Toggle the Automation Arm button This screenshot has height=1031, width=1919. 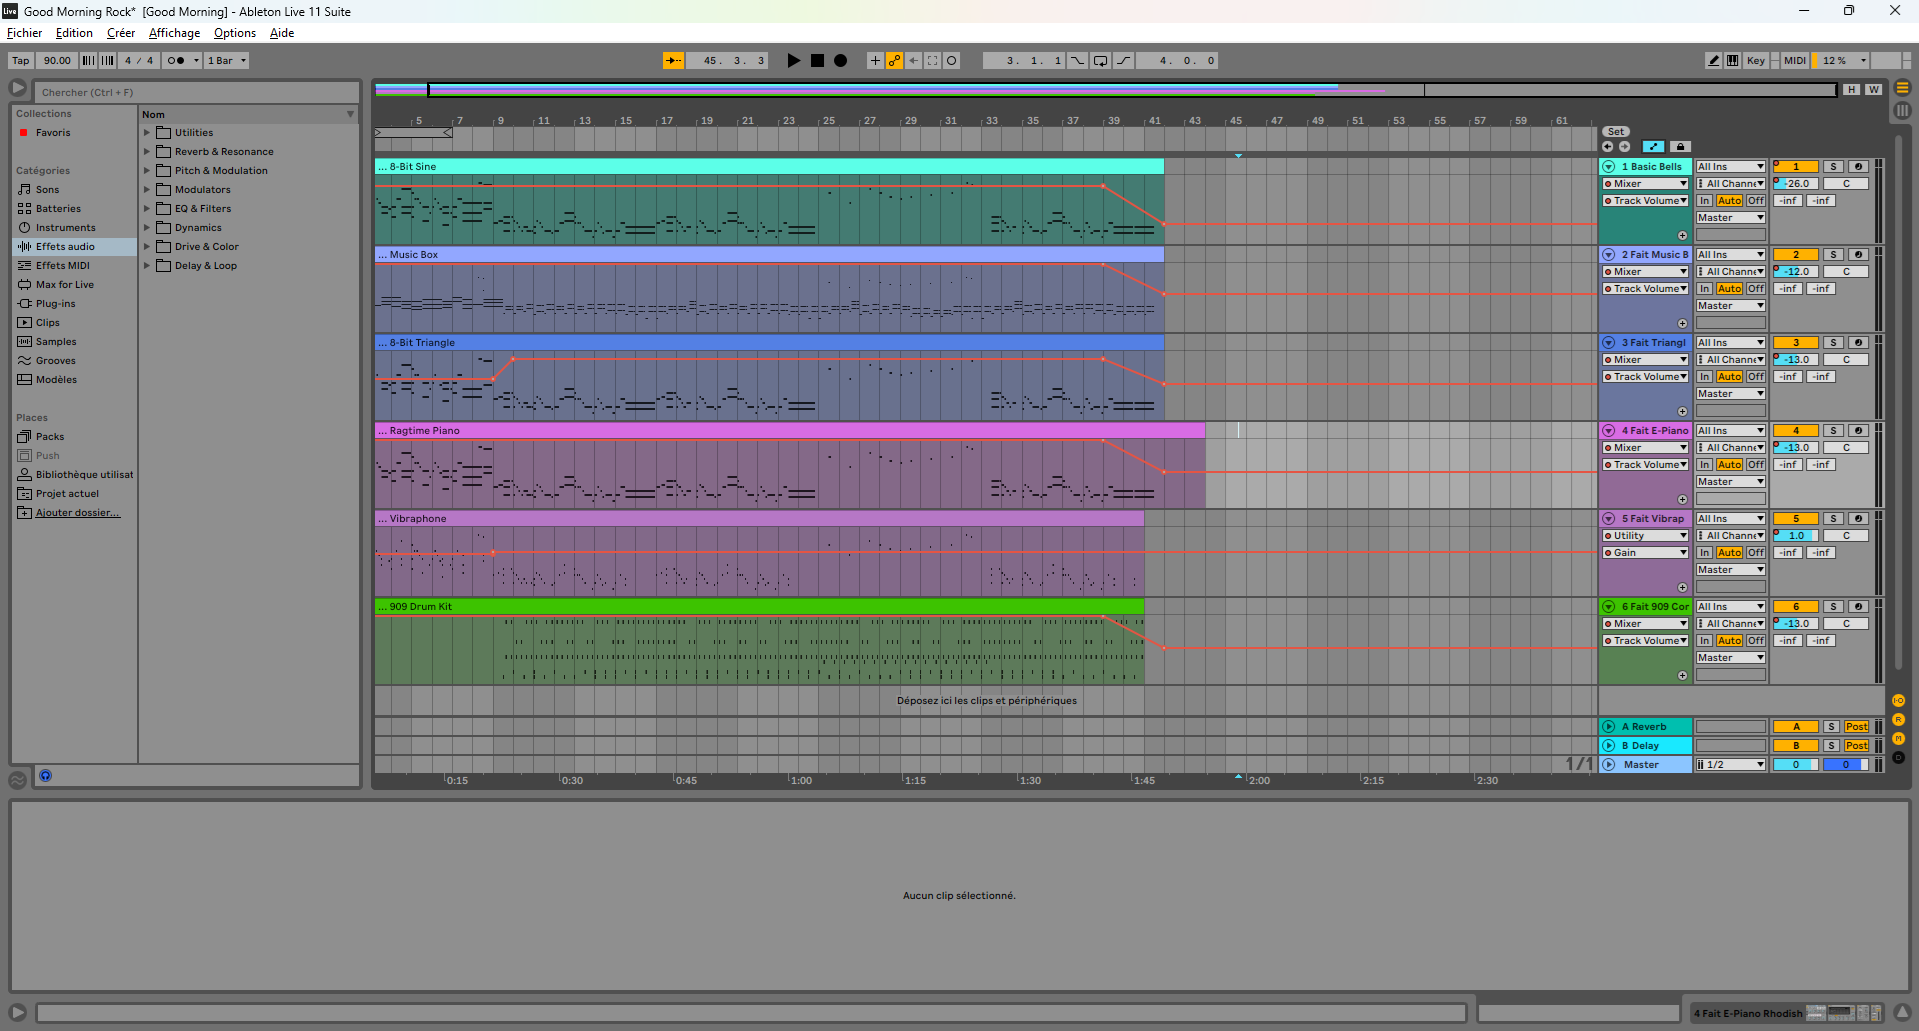(894, 61)
